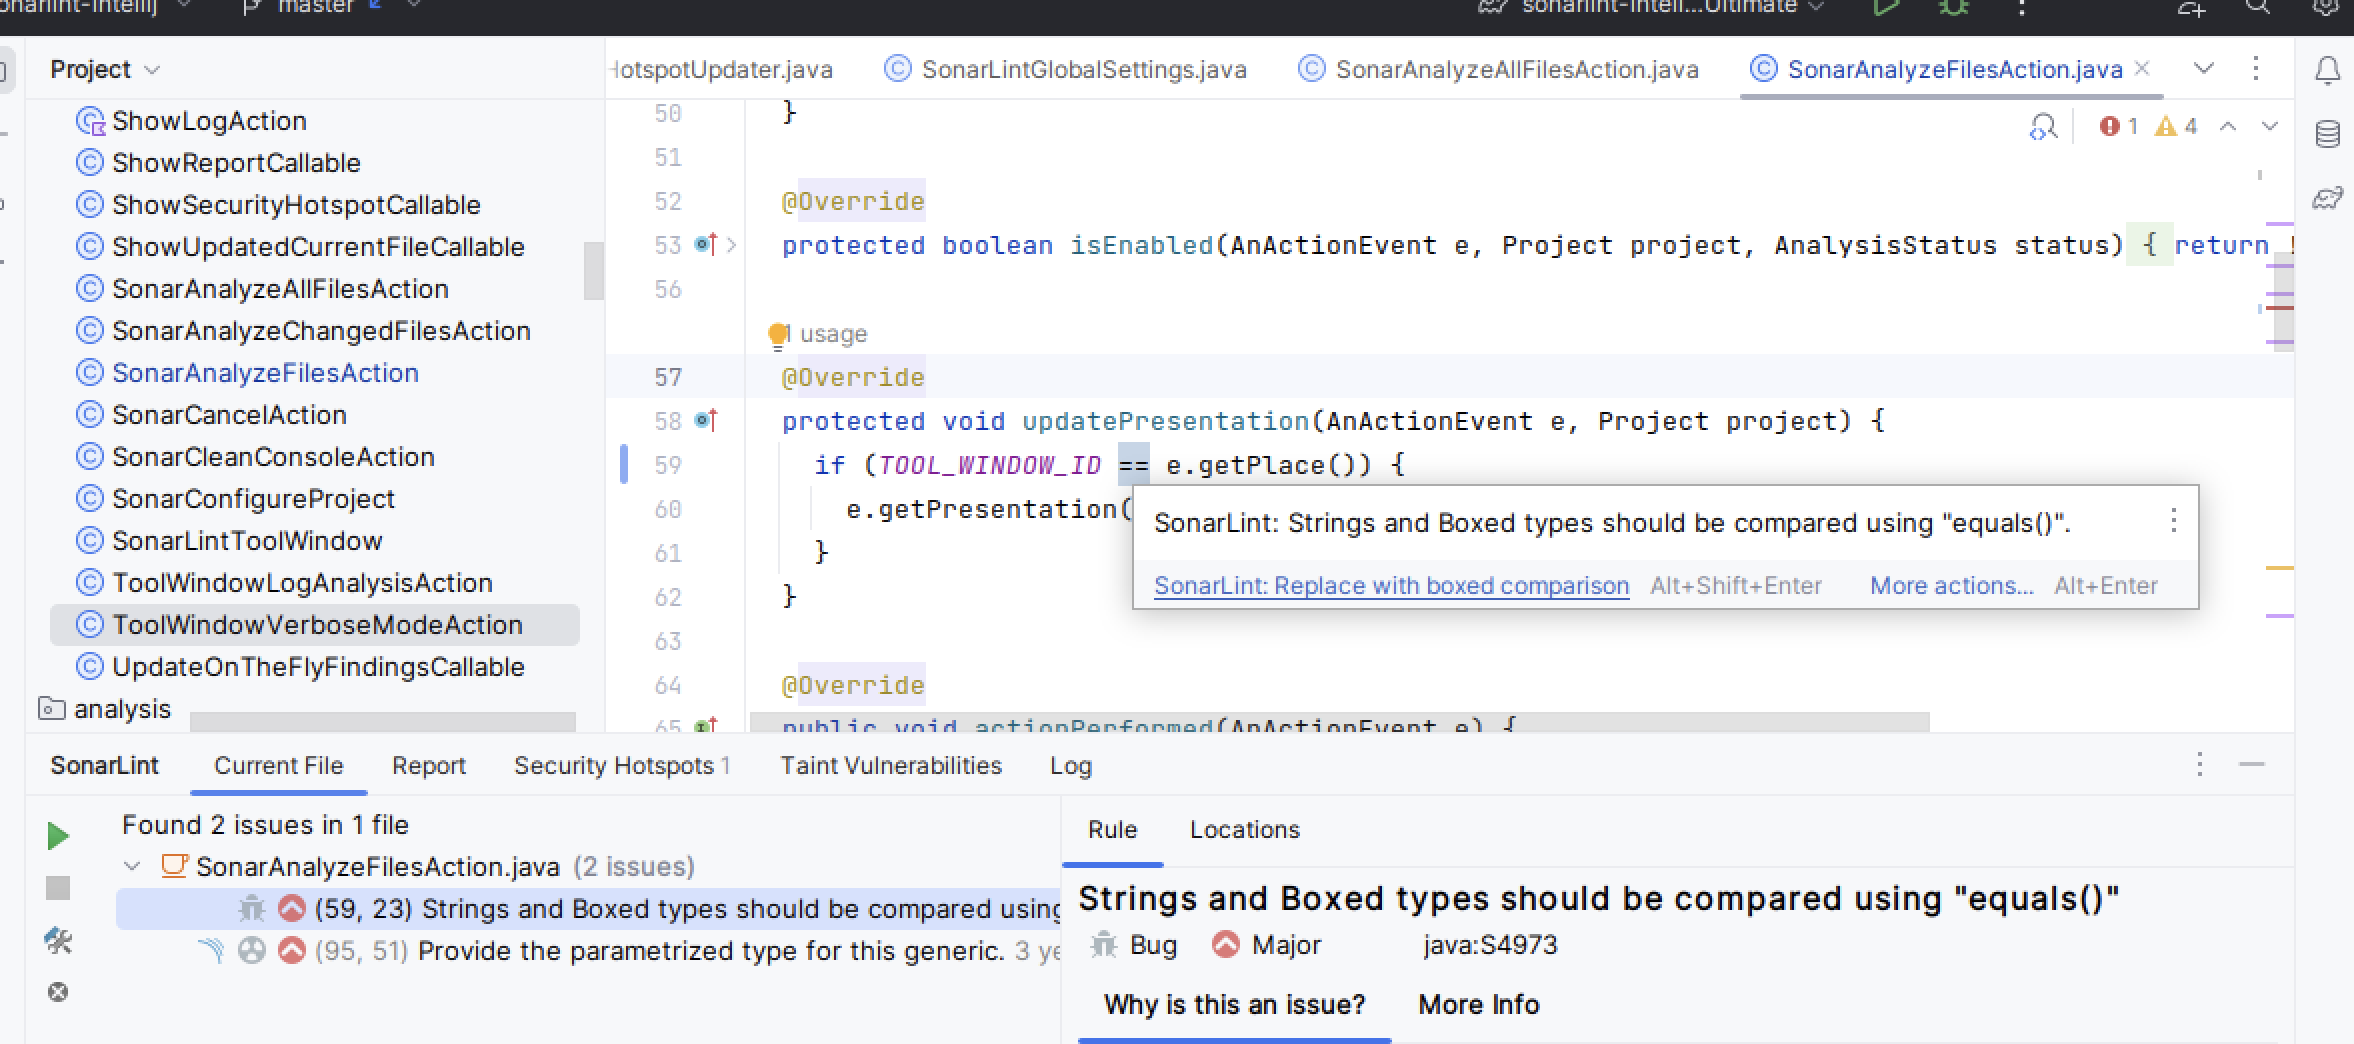Select ShowLogAction in project tree
Viewport: 2354px width, 1044px height.
pos(208,121)
